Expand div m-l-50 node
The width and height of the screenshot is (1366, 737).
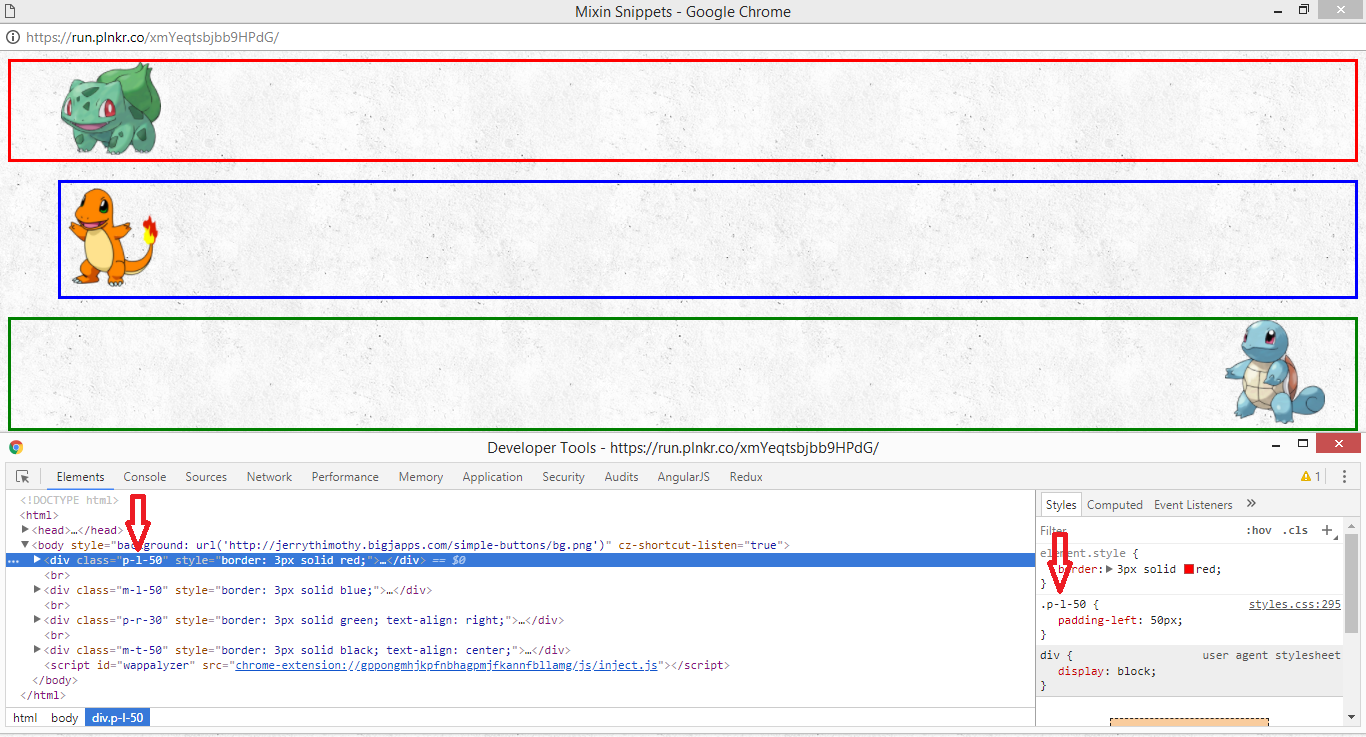pyautogui.click(x=38, y=590)
